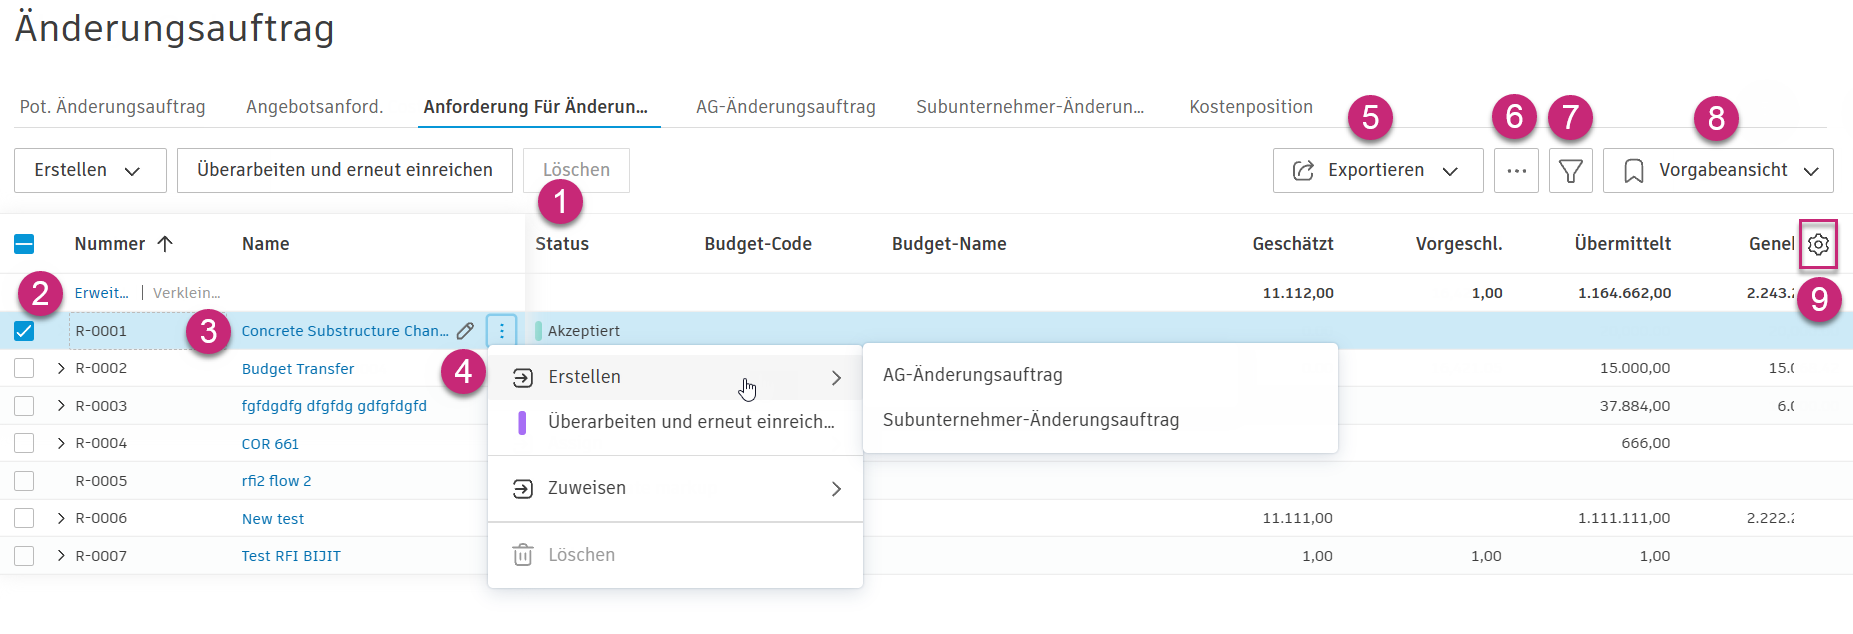The height and width of the screenshot is (634, 1853).
Task: Open the COR 661 link
Action: point(270,444)
